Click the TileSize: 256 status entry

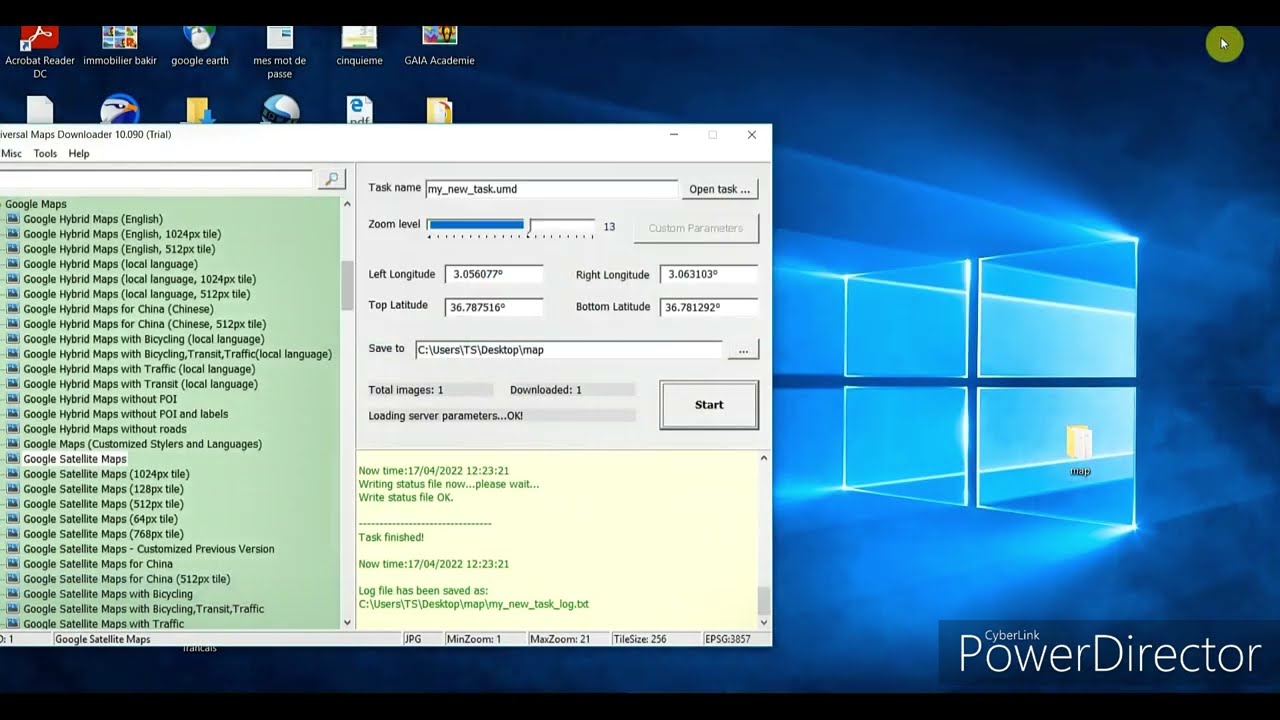tap(640, 639)
